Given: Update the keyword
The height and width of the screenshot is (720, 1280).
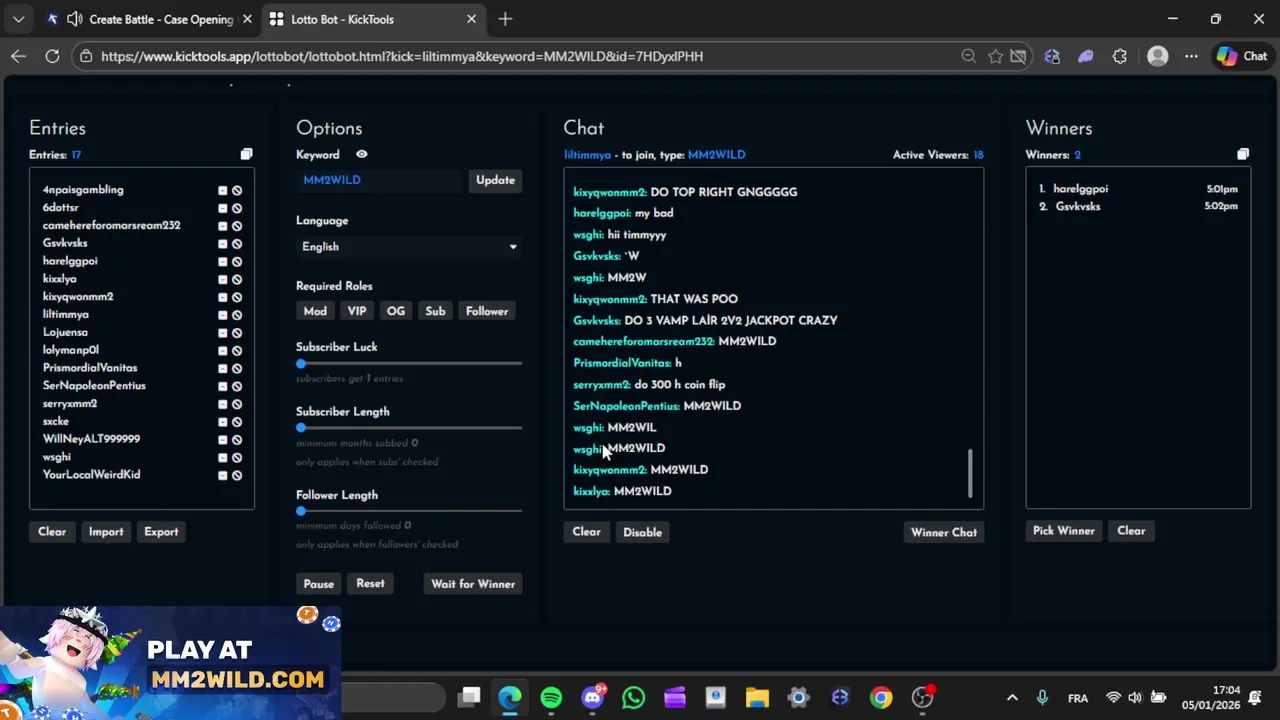Looking at the screenshot, I should coord(495,180).
